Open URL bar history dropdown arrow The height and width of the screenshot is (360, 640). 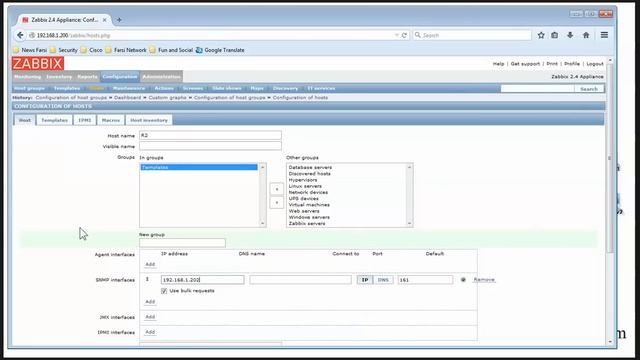pos(396,36)
